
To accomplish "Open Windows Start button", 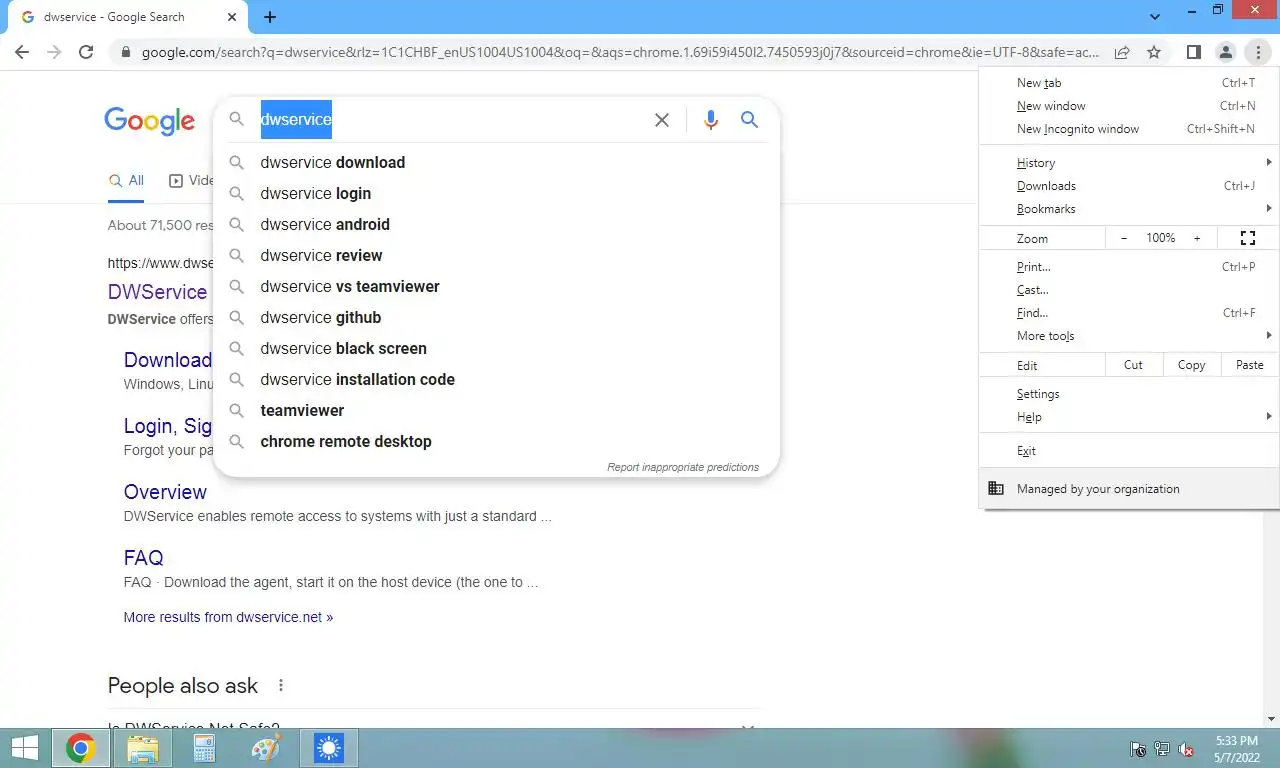I will point(24,747).
